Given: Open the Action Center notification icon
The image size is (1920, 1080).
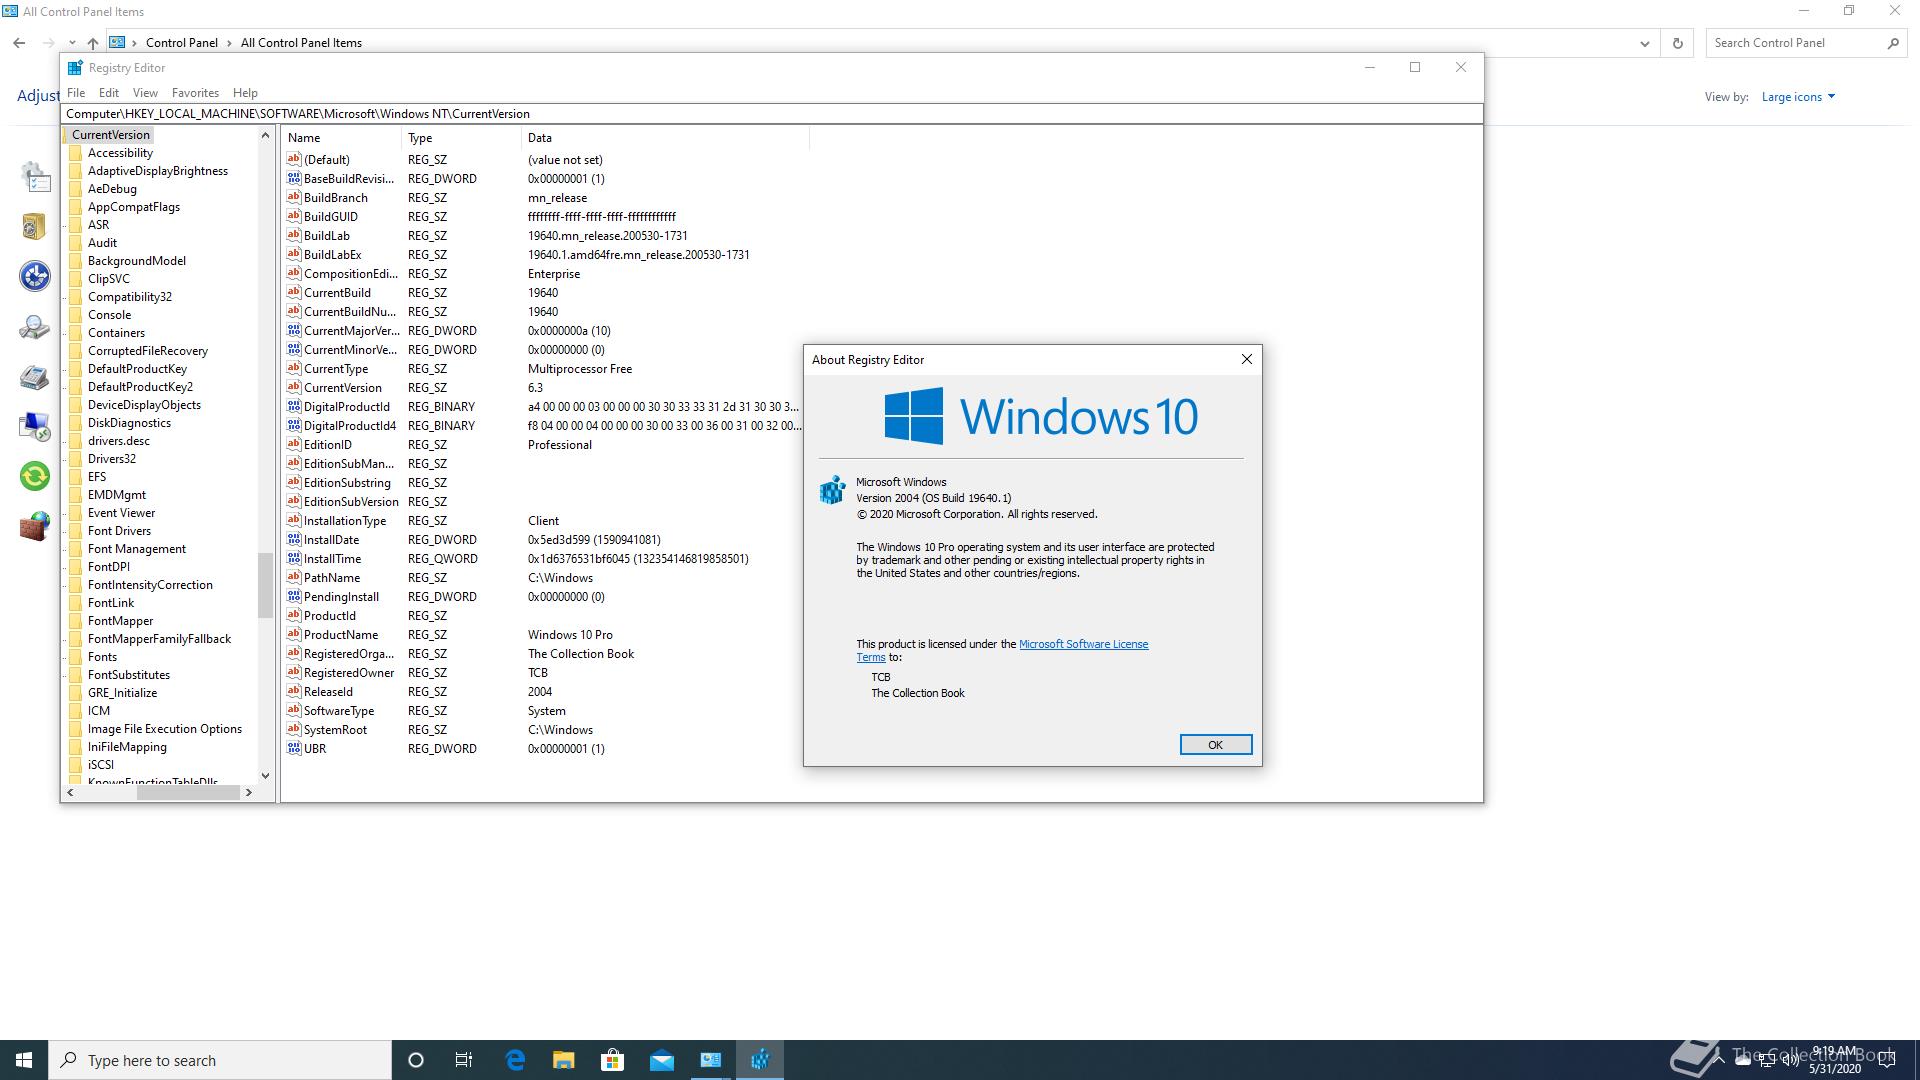Looking at the screenshot, I should (1887, 1060).
